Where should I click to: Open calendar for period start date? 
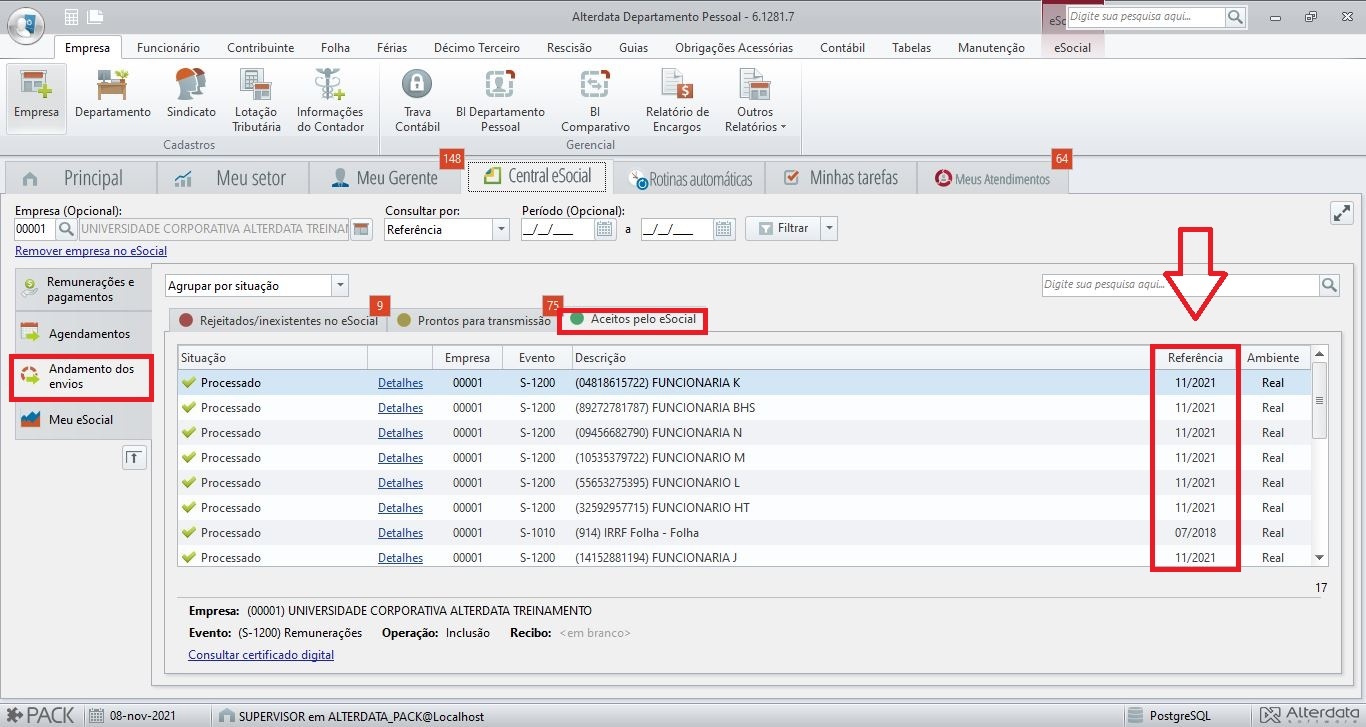[604, 229]
